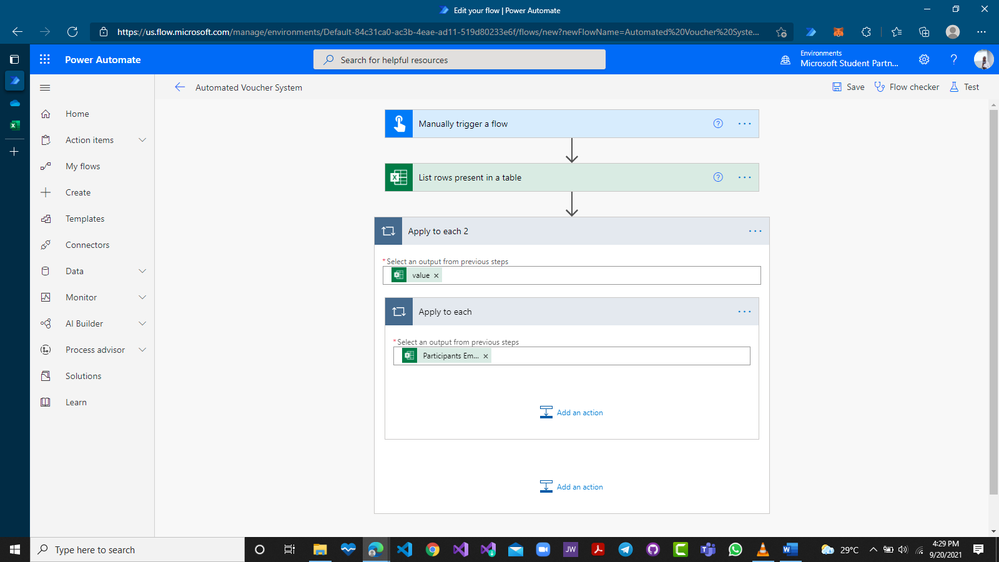The image size is (999, 562).
Task: Click the browser address bar
Action: pyautogui.click(x=440, y=32)
